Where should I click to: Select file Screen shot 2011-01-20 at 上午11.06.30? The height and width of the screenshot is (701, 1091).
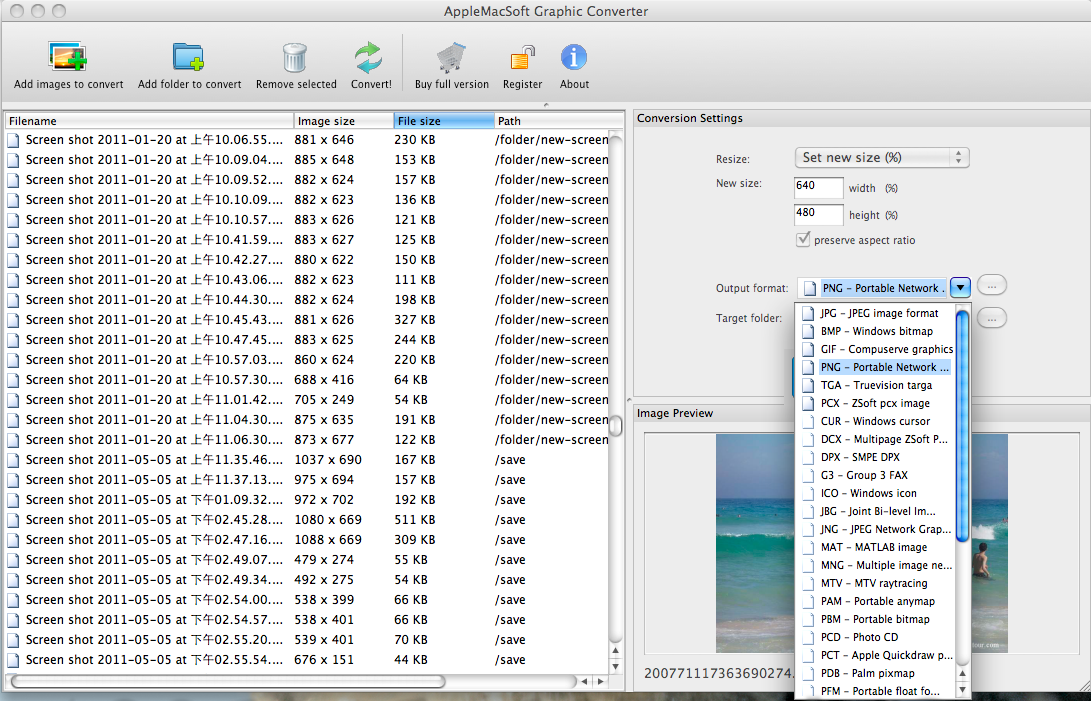tap(307, 440)
